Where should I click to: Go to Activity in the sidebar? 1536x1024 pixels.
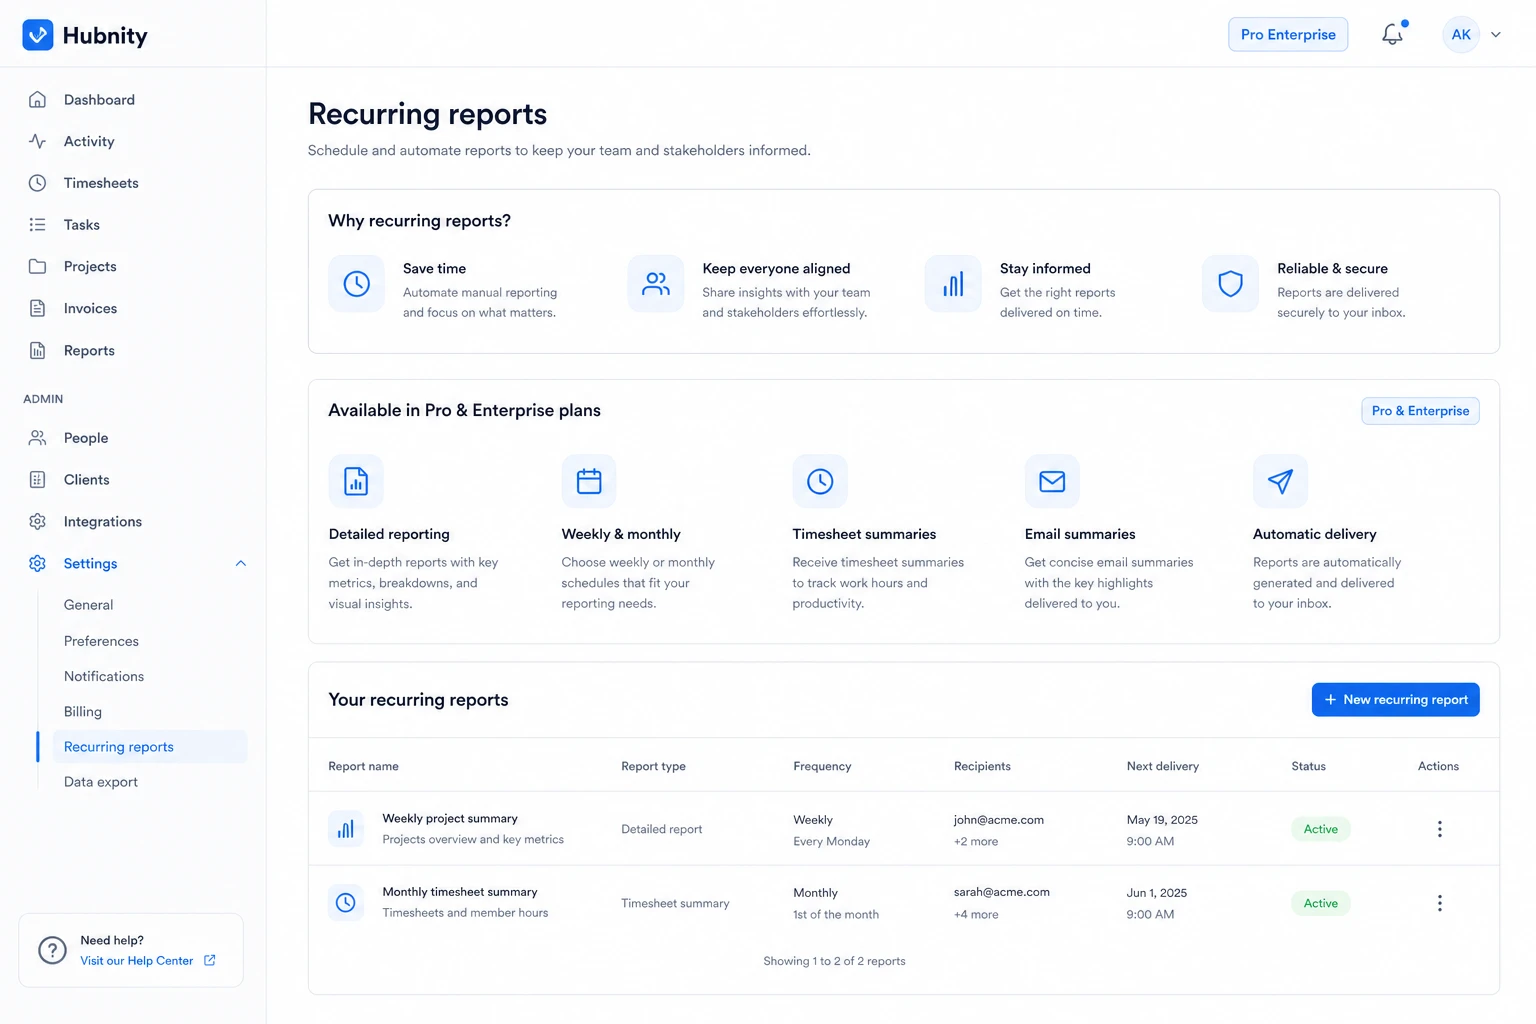pyautogui.click(x=89, y=142)
